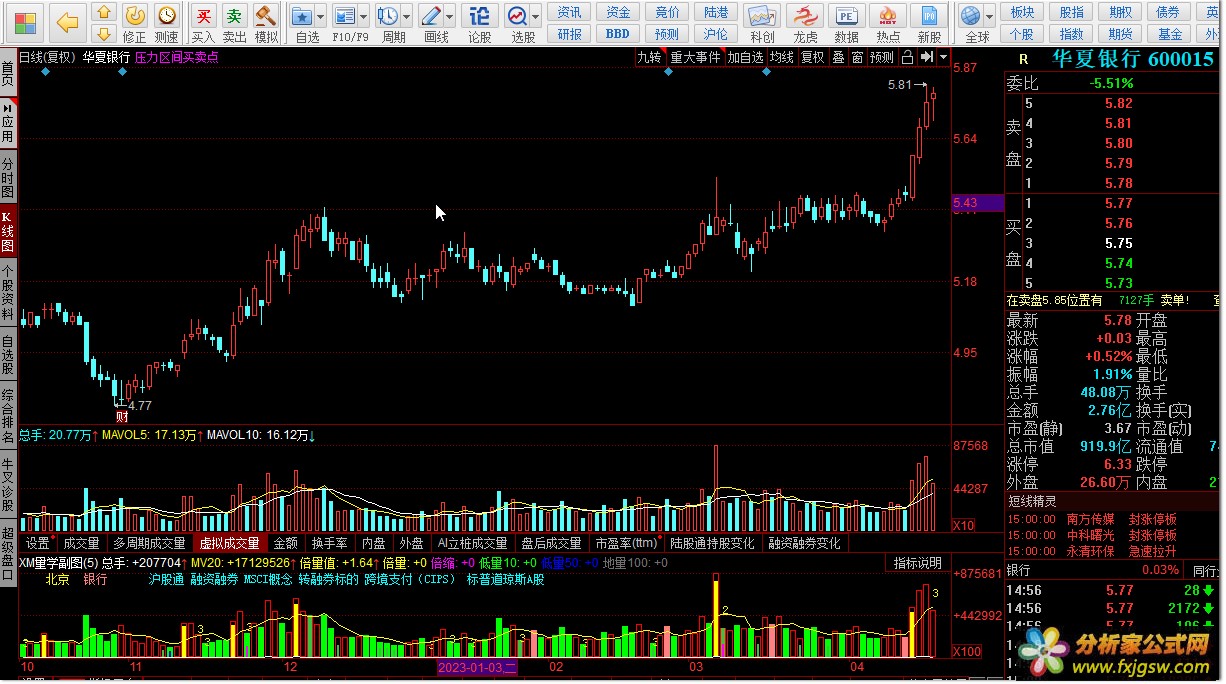Open the 测速 speed test tool
This screenshot has width=1226, height=684.
[x=167, y=23]
